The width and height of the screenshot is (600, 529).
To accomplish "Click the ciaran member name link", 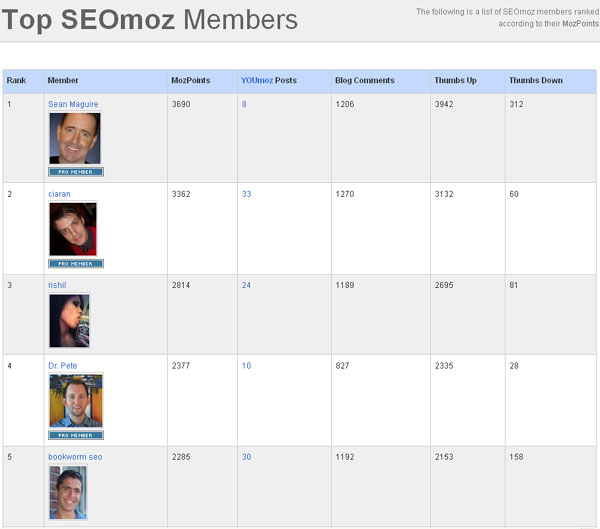I will 59,194.
